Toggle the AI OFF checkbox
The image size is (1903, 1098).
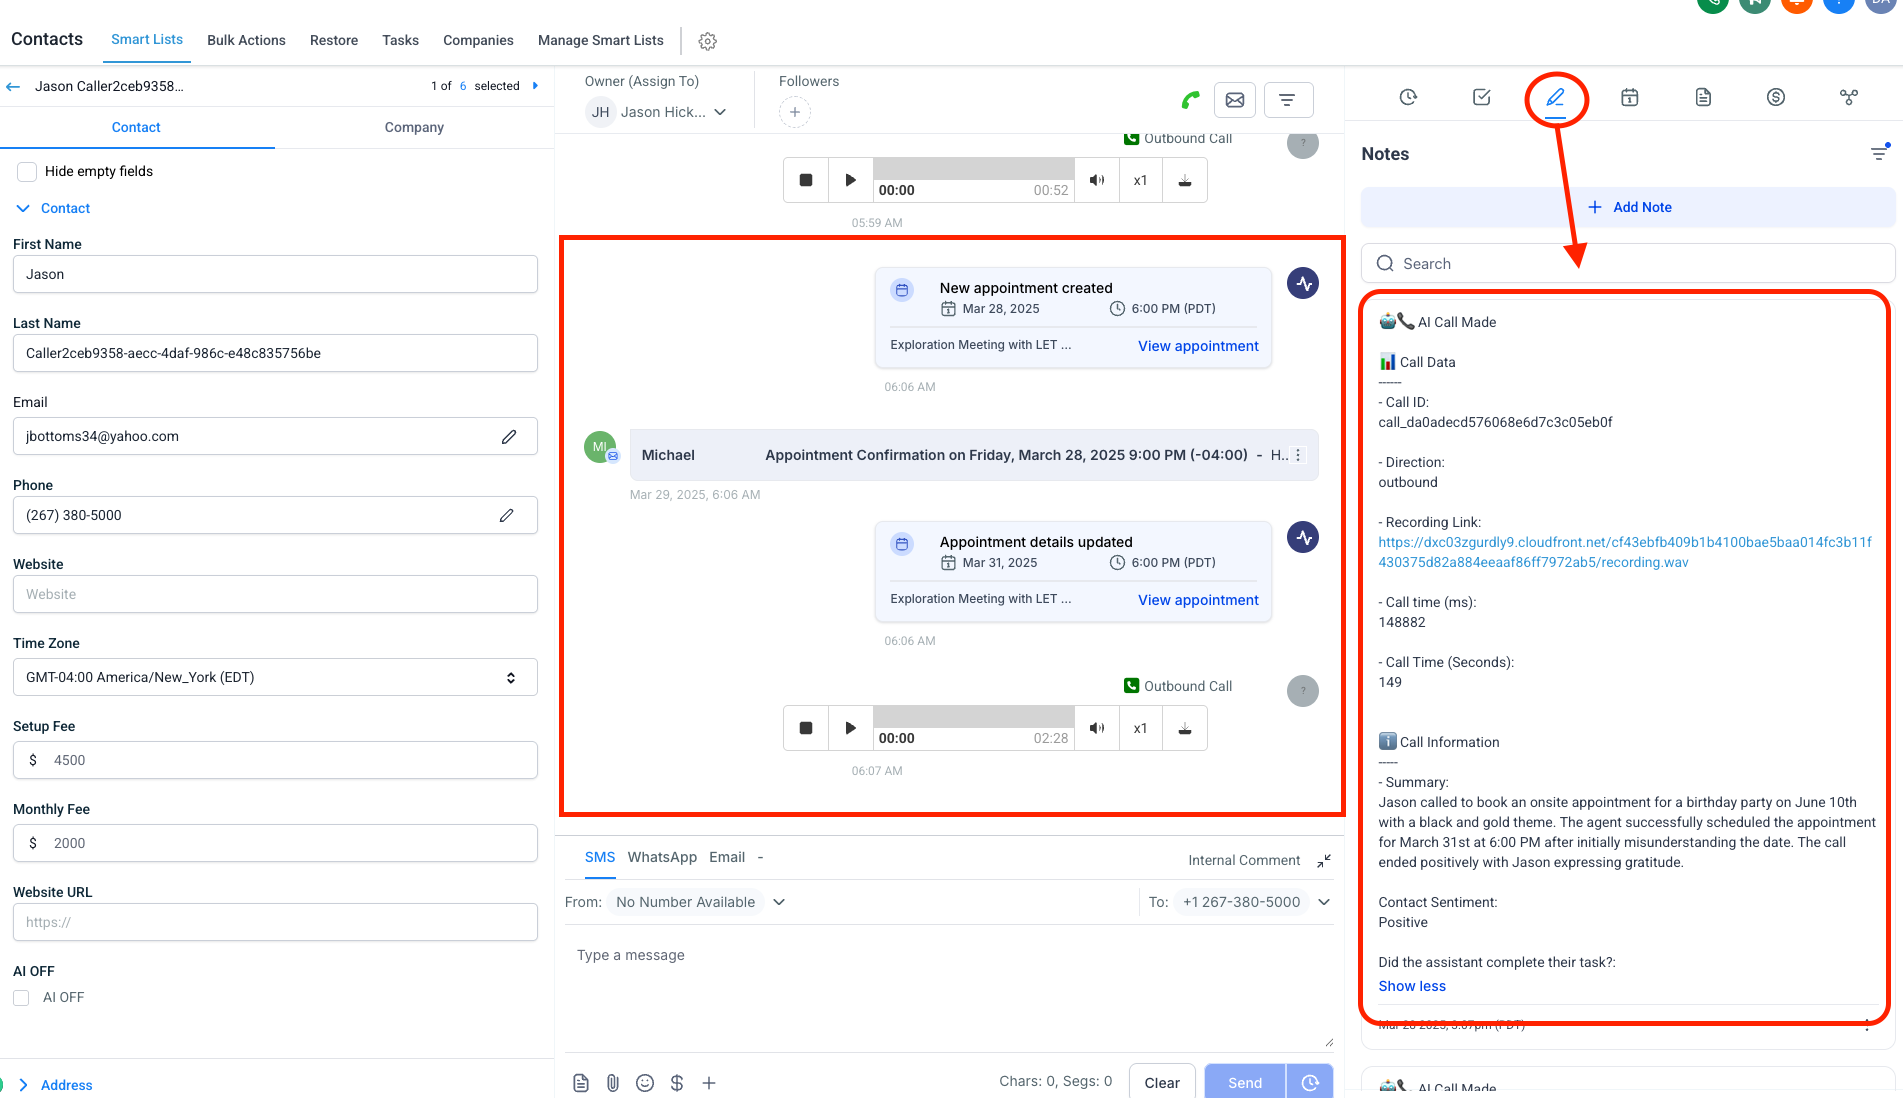(x=21, y=998)
